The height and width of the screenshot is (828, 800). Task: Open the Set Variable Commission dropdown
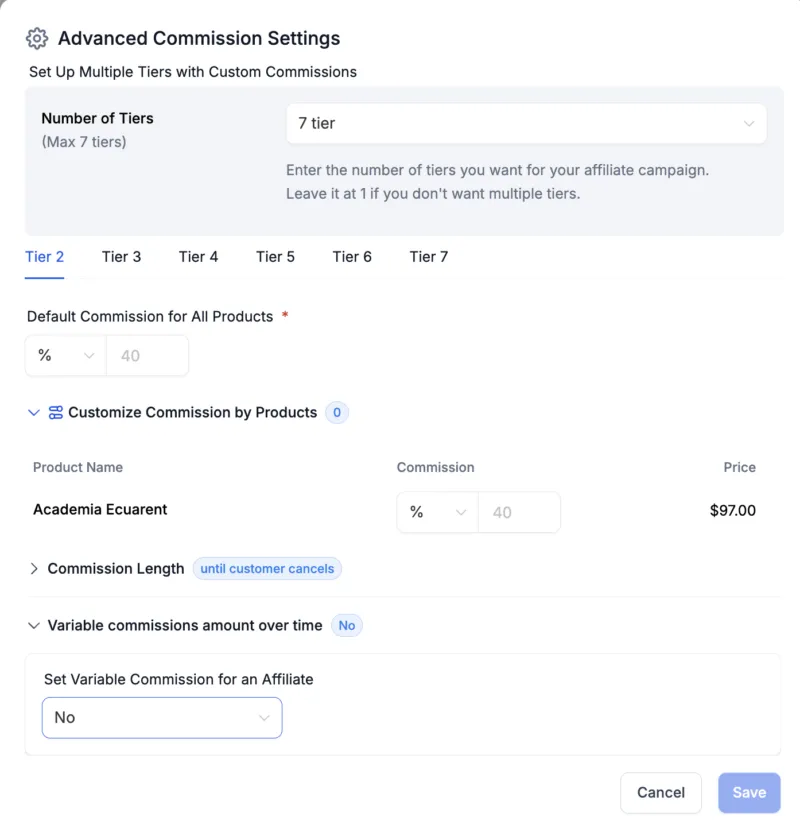tap(162, 718)
